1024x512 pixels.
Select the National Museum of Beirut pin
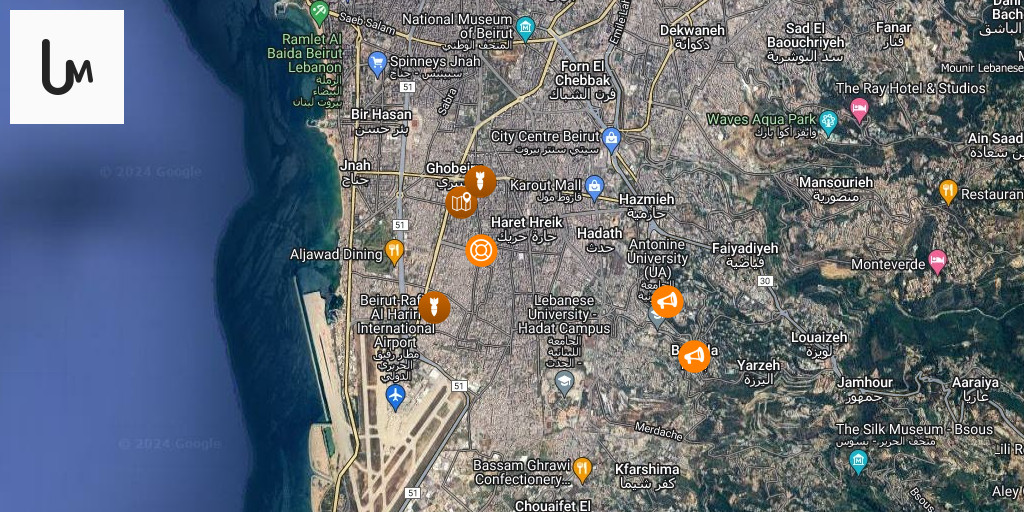(525, 29)
